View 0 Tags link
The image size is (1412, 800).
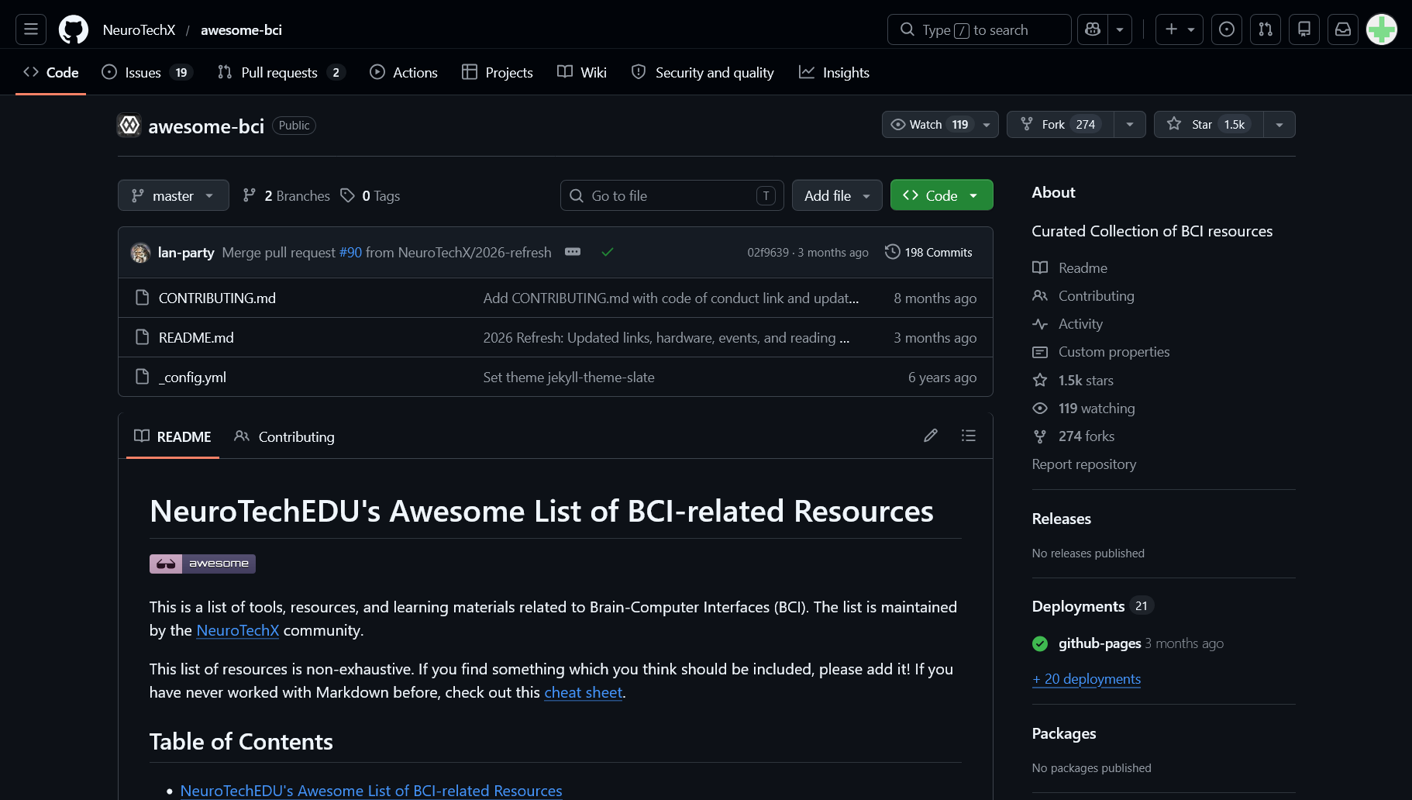click(370, 195)
